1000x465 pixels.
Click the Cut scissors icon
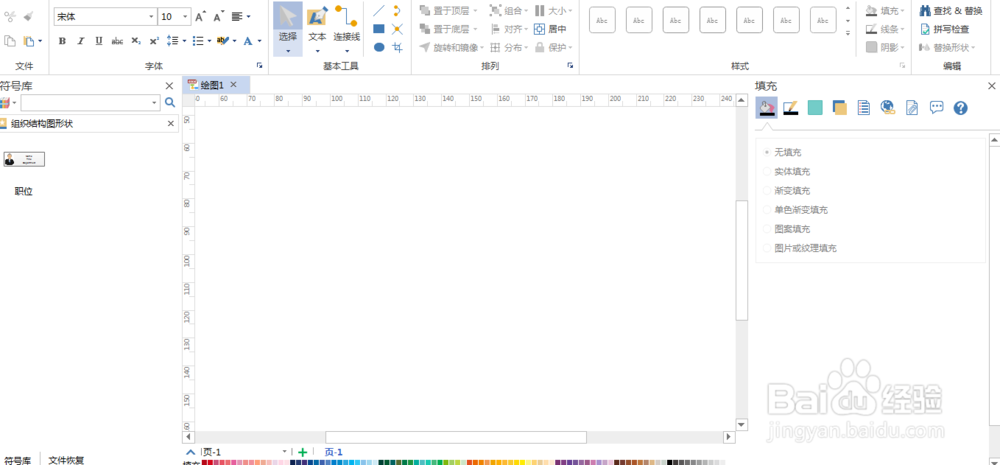(x=9, y=17)
